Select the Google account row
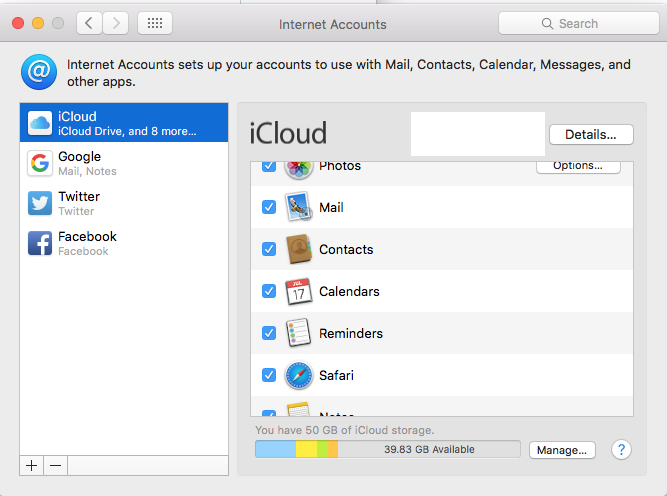The height and width of the screenshot is (496, 667). tap(124, 163)
